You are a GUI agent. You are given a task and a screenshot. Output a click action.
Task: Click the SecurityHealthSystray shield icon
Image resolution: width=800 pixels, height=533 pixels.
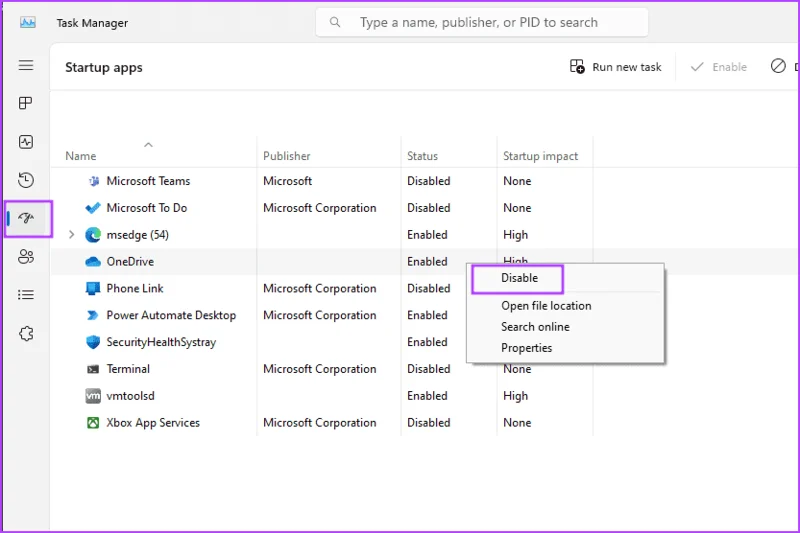[93, 342]
